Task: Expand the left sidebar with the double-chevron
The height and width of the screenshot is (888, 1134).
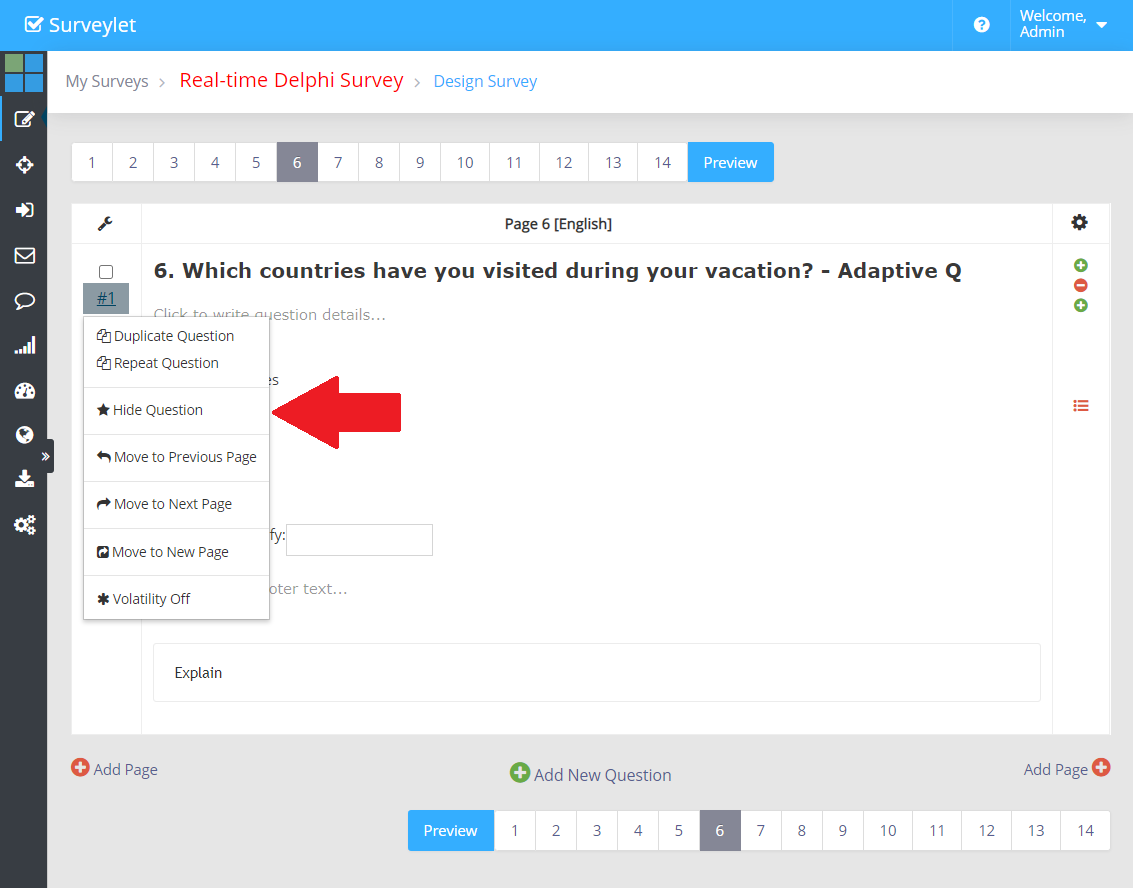Action: [x=45, y=456]
